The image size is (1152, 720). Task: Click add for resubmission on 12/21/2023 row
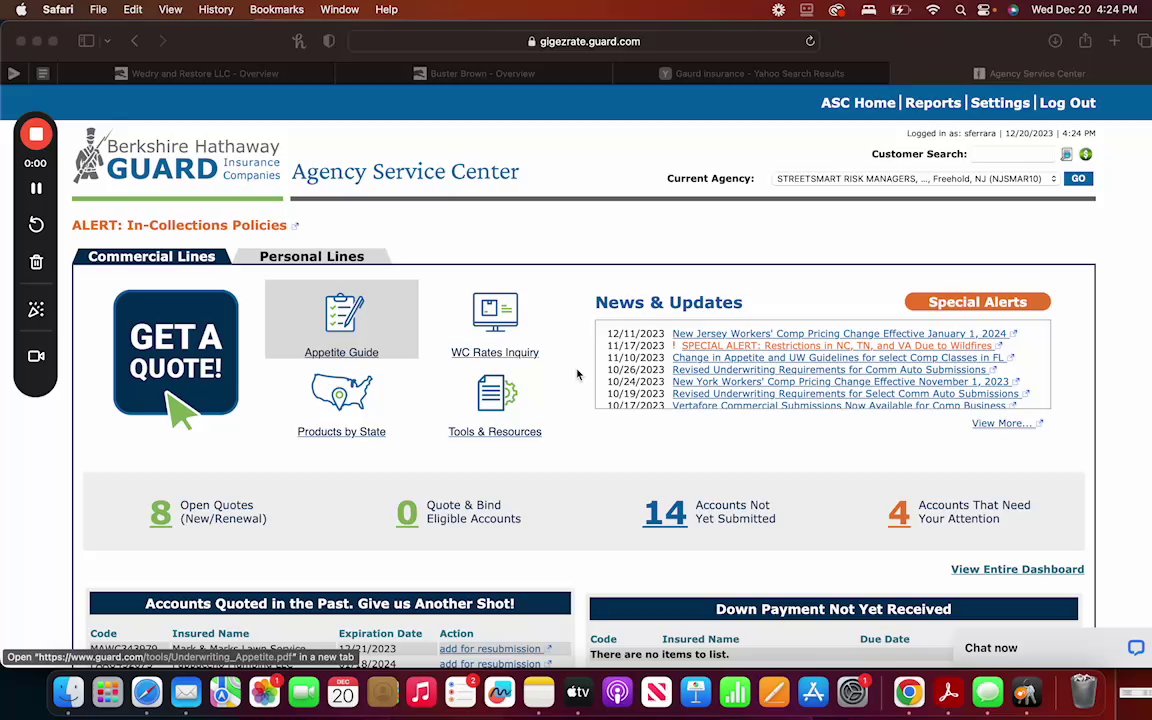pos(490,649)
